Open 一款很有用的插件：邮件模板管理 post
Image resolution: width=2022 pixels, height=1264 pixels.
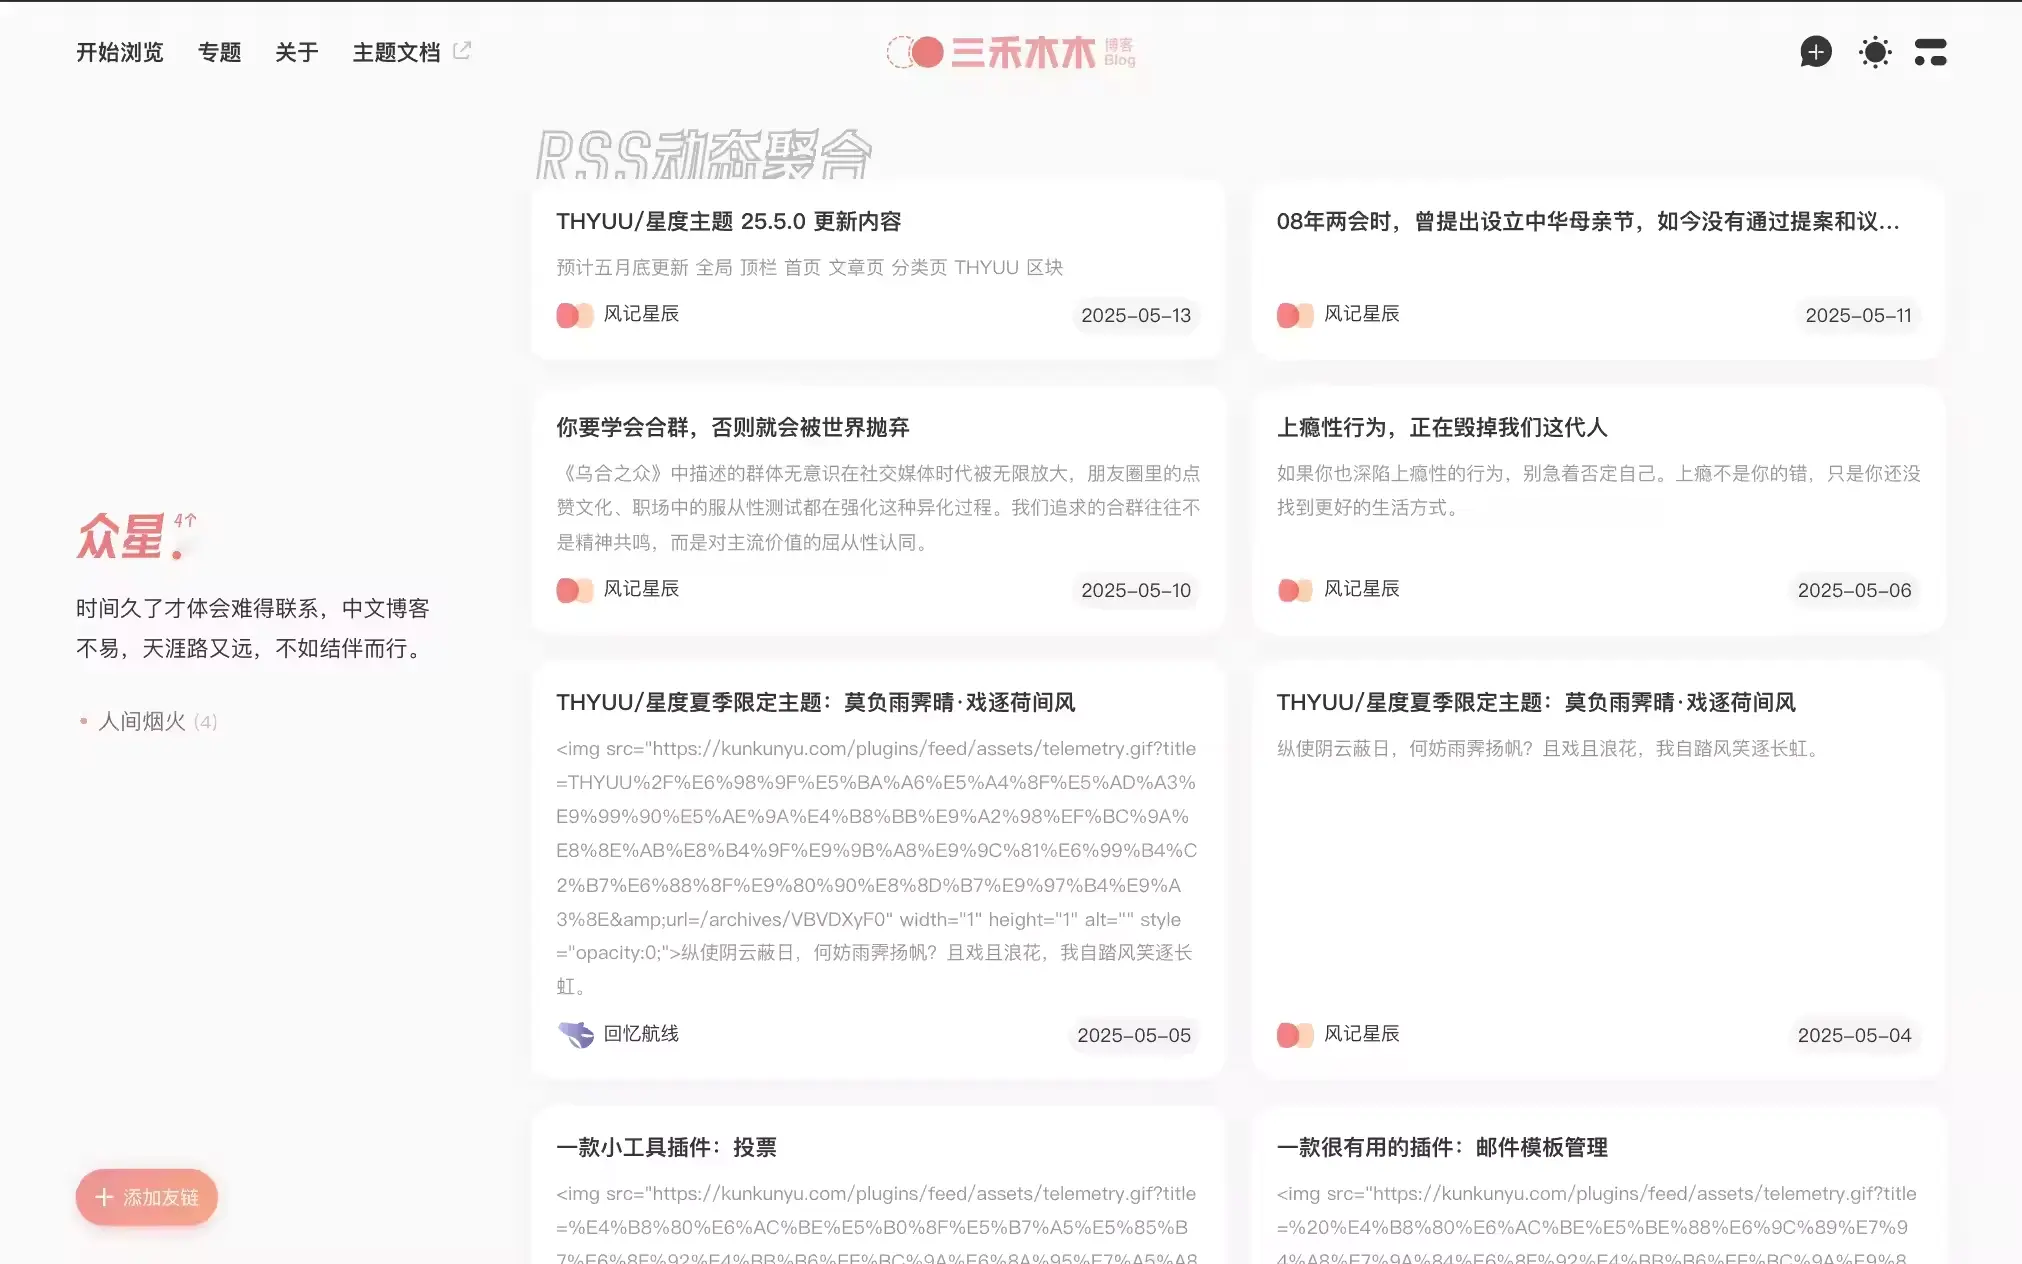point(1441,1147)
